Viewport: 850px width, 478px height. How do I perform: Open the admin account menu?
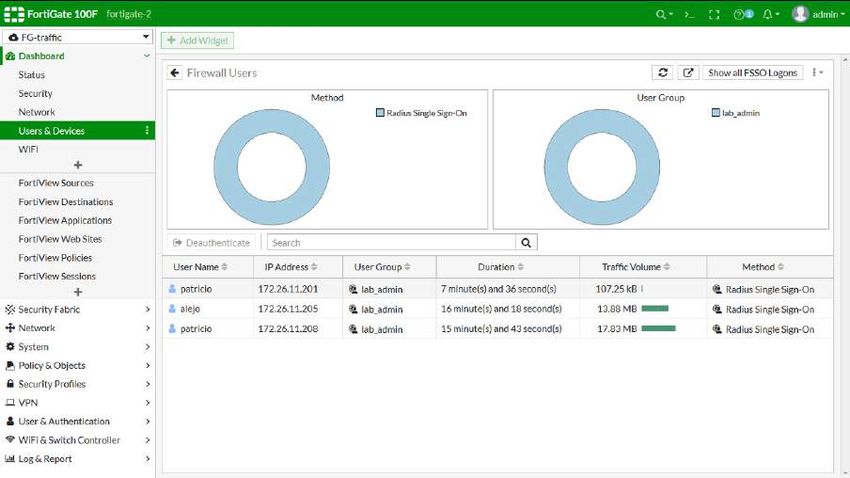point(829,15)
